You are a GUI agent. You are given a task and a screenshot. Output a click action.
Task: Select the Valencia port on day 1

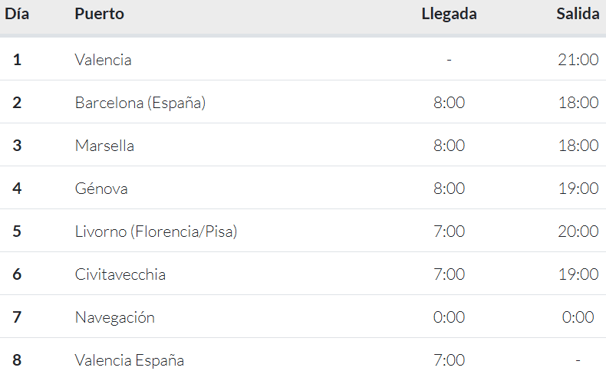coord(103,60)
